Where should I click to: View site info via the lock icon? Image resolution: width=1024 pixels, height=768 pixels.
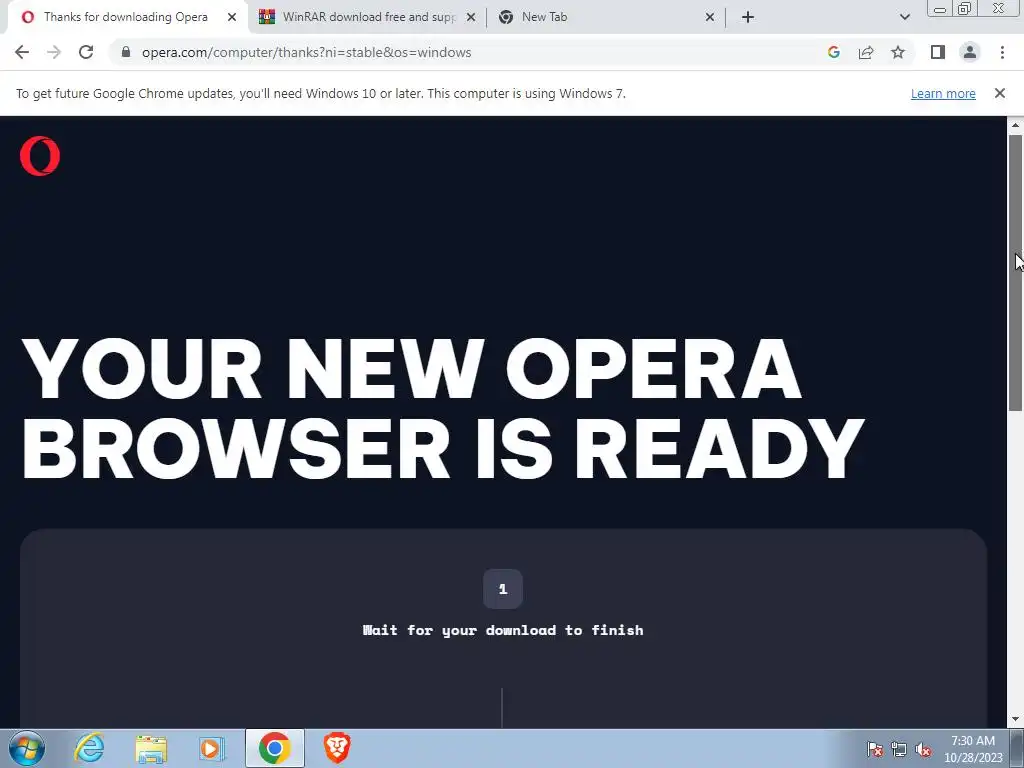[x=125, y=52]
